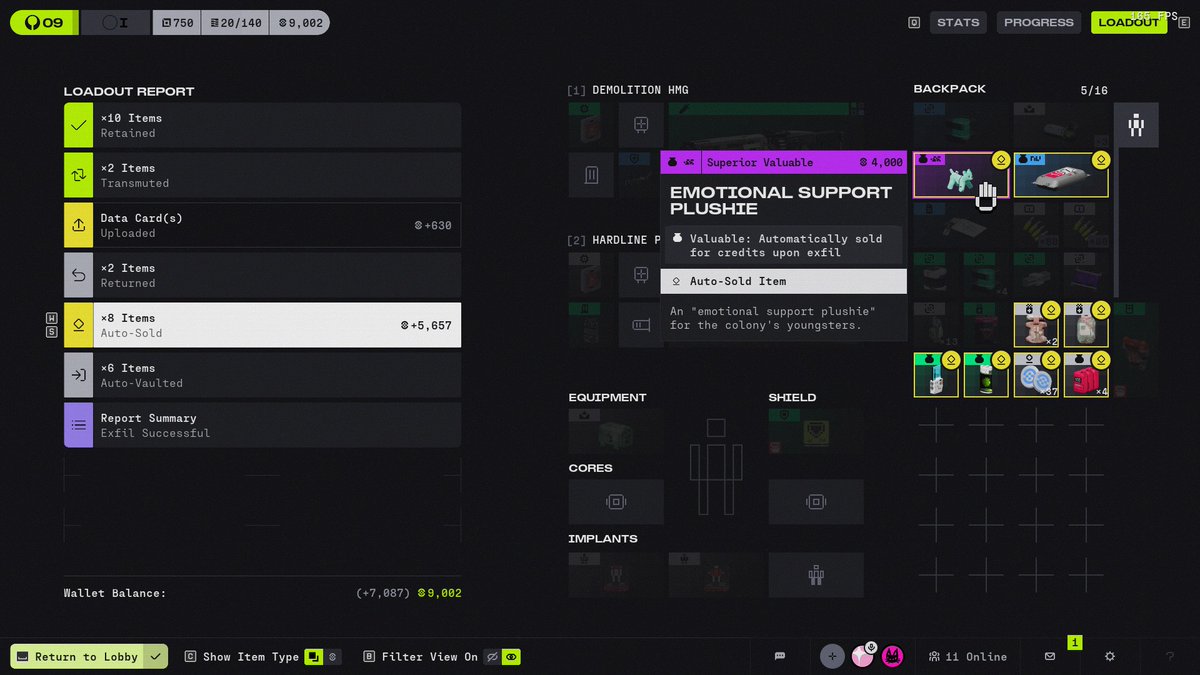Toggle Show Item Type to stacked-cards mode
The width and height of the screenshot is (1200, 675).
(314, 657)
